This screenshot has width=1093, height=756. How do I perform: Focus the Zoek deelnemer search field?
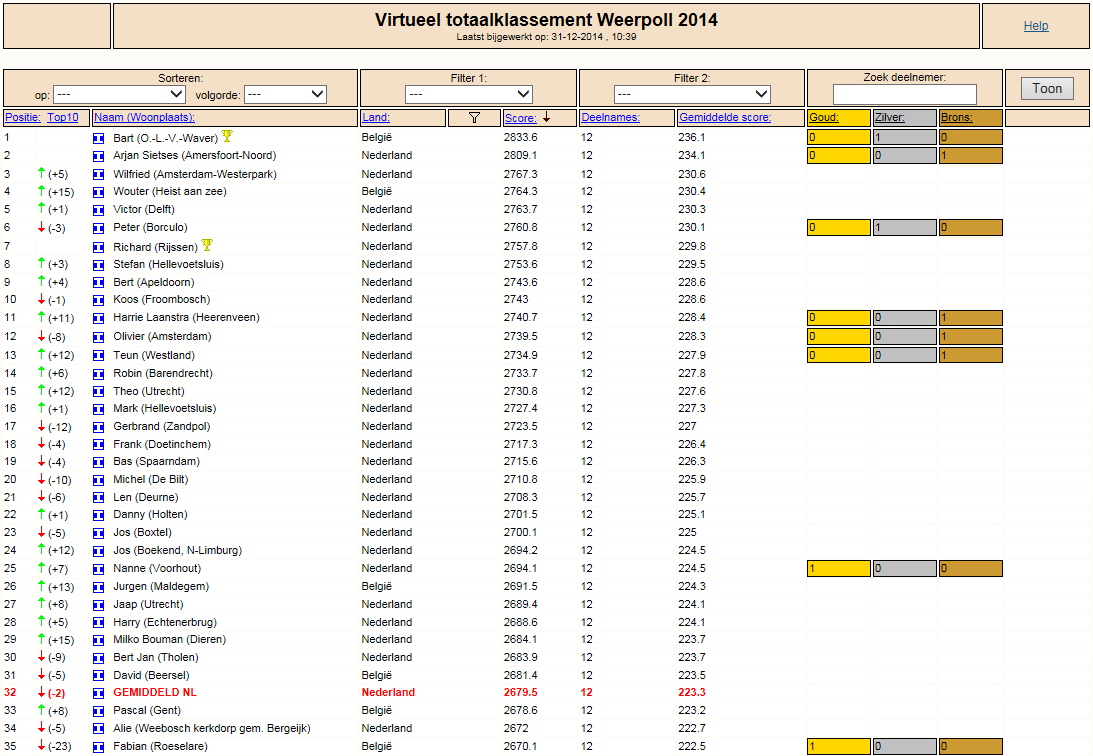point(905,94)
